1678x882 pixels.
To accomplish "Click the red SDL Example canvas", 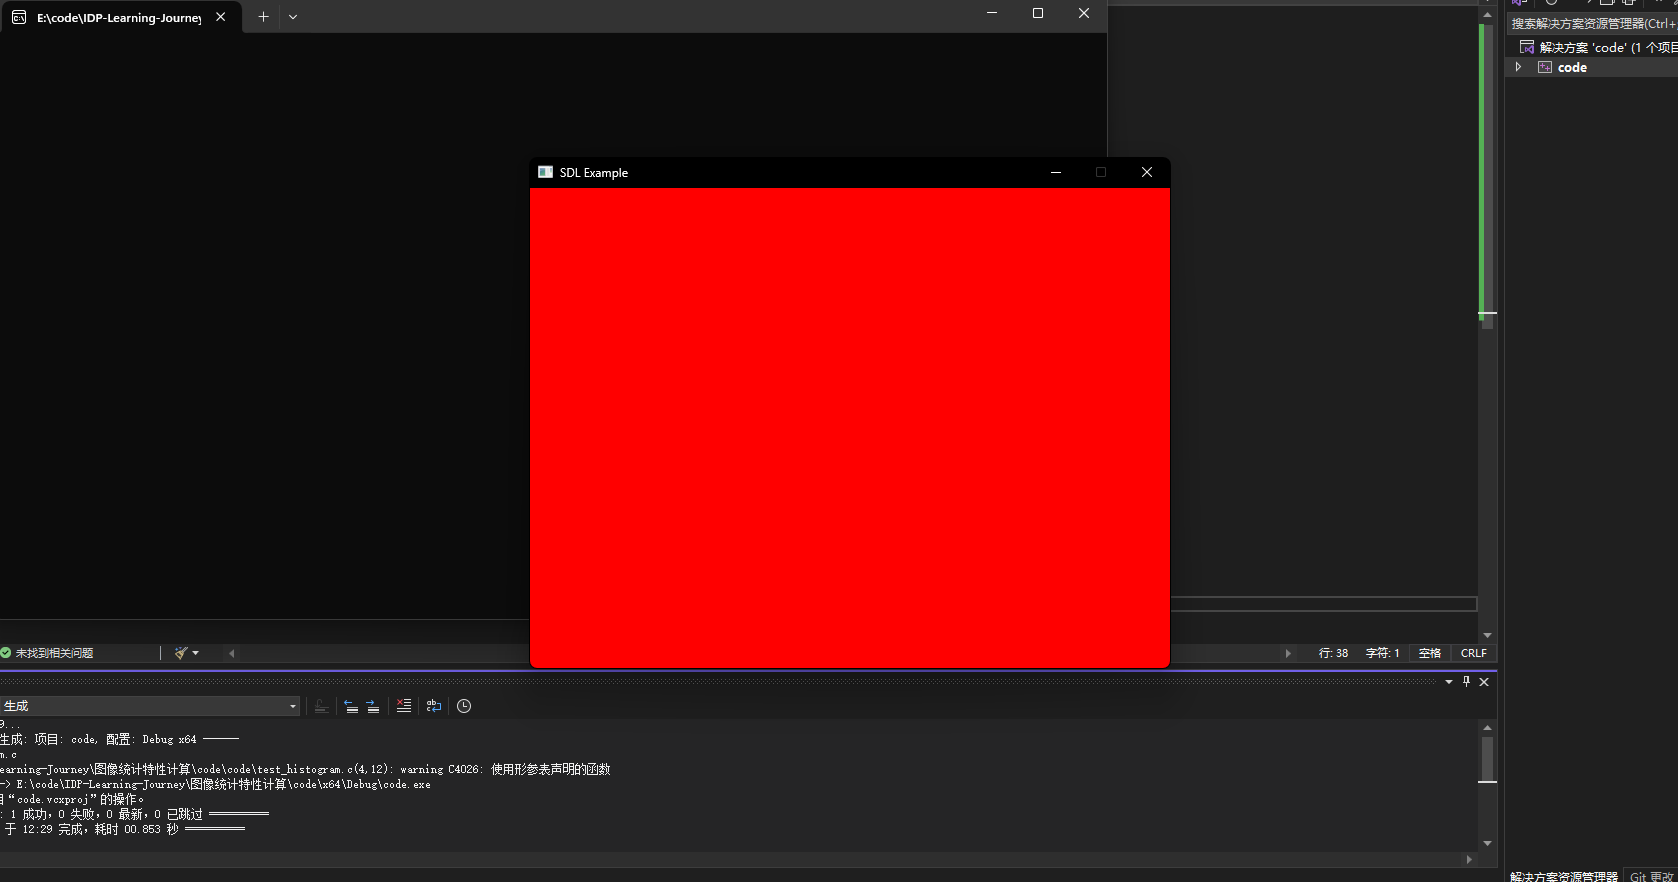I will click(x=850, y=427).
